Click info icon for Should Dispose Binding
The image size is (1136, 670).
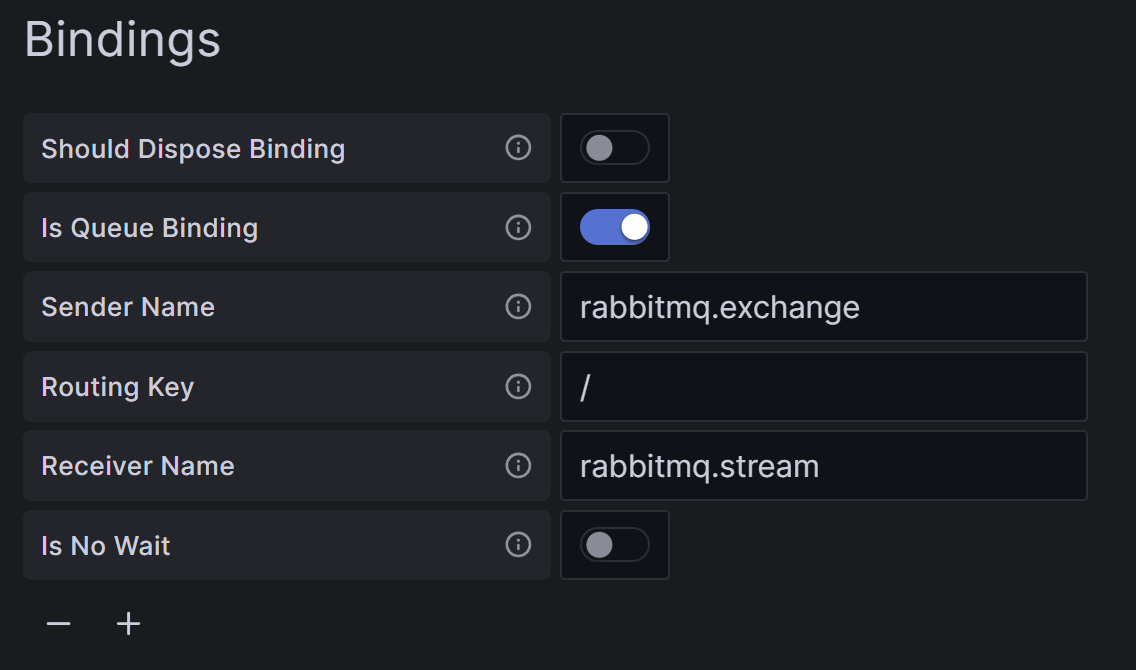point(518,148)
